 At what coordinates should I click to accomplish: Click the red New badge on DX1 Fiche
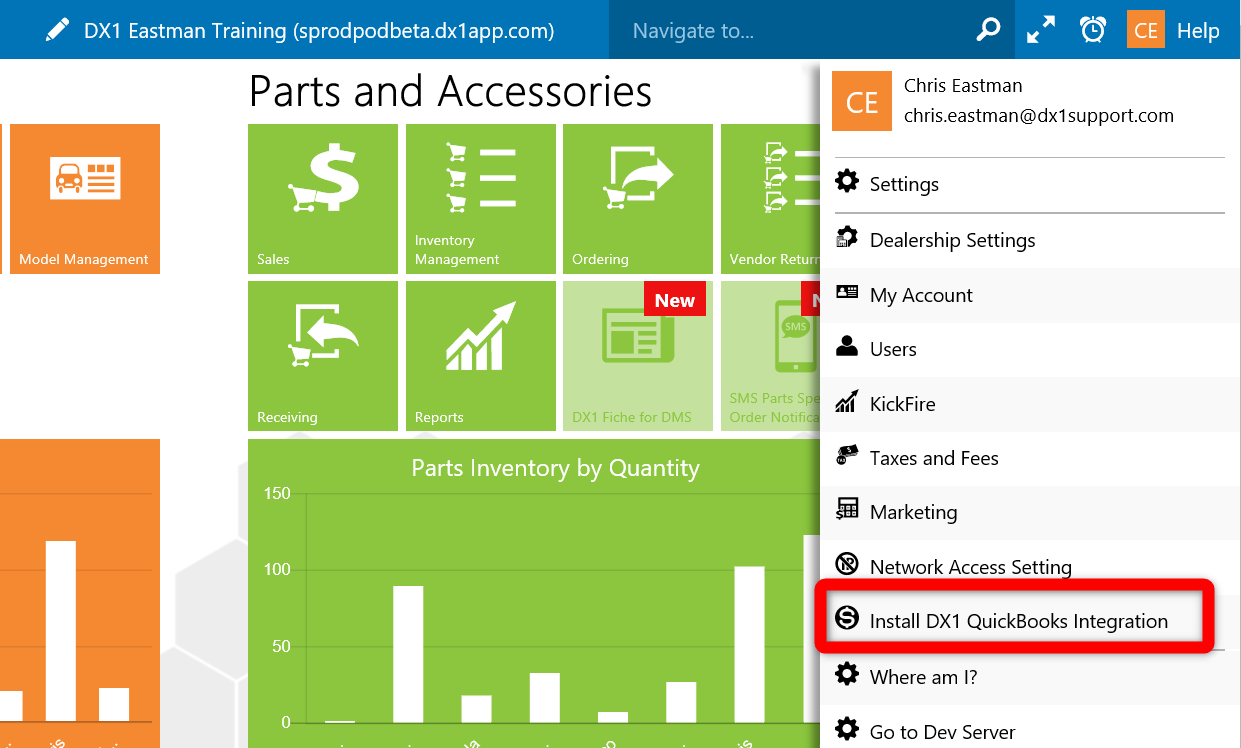tap(675, 300)
